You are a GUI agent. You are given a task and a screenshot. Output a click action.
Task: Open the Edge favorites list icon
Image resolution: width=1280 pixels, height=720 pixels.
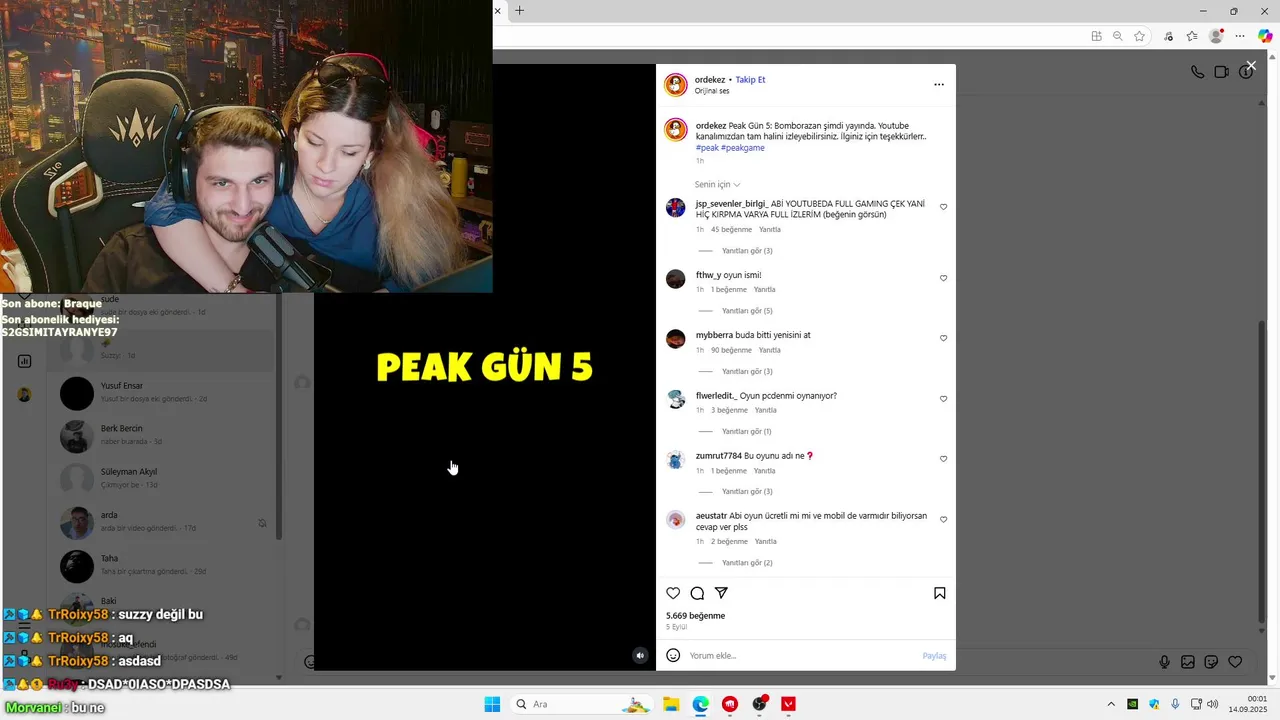point(1192,36)
